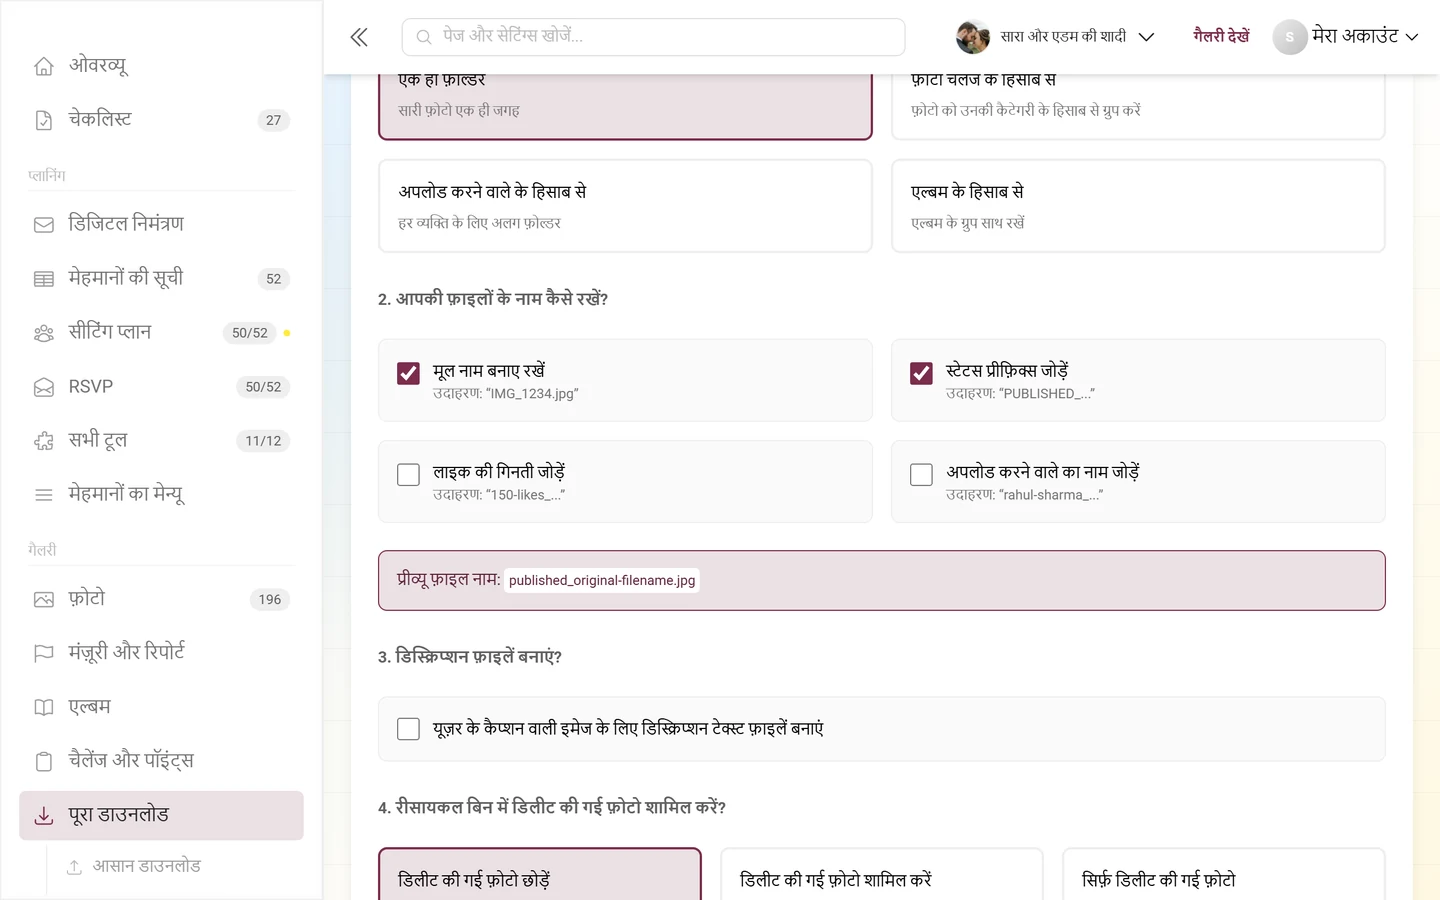Select डिलीट की गई फ़ोटो छोड़ें option
The height and width of the screenshot is (900, 1440).
pyautogui.click(x=540, y=876)
